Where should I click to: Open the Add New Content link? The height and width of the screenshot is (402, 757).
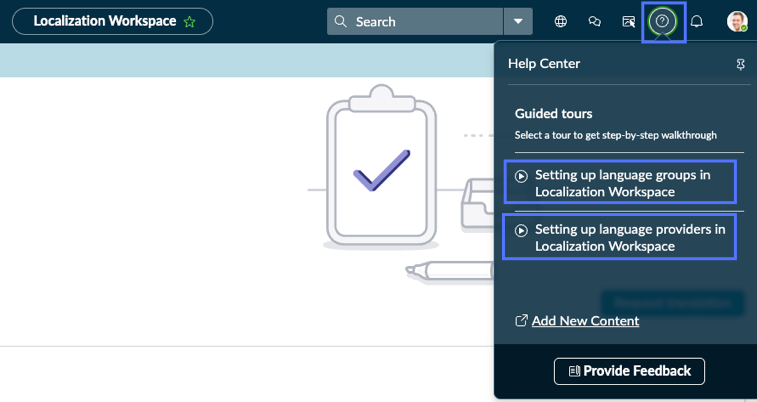point(585,321)
